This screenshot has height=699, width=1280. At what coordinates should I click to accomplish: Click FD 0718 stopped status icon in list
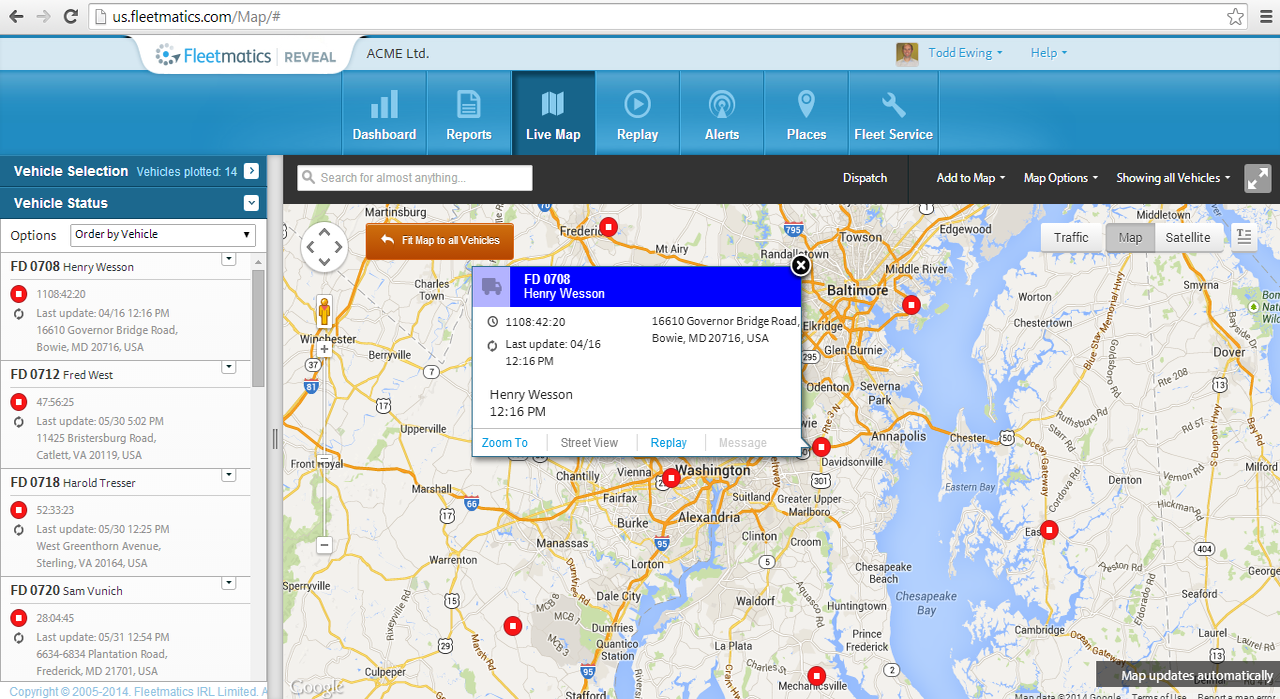(19, 510)
